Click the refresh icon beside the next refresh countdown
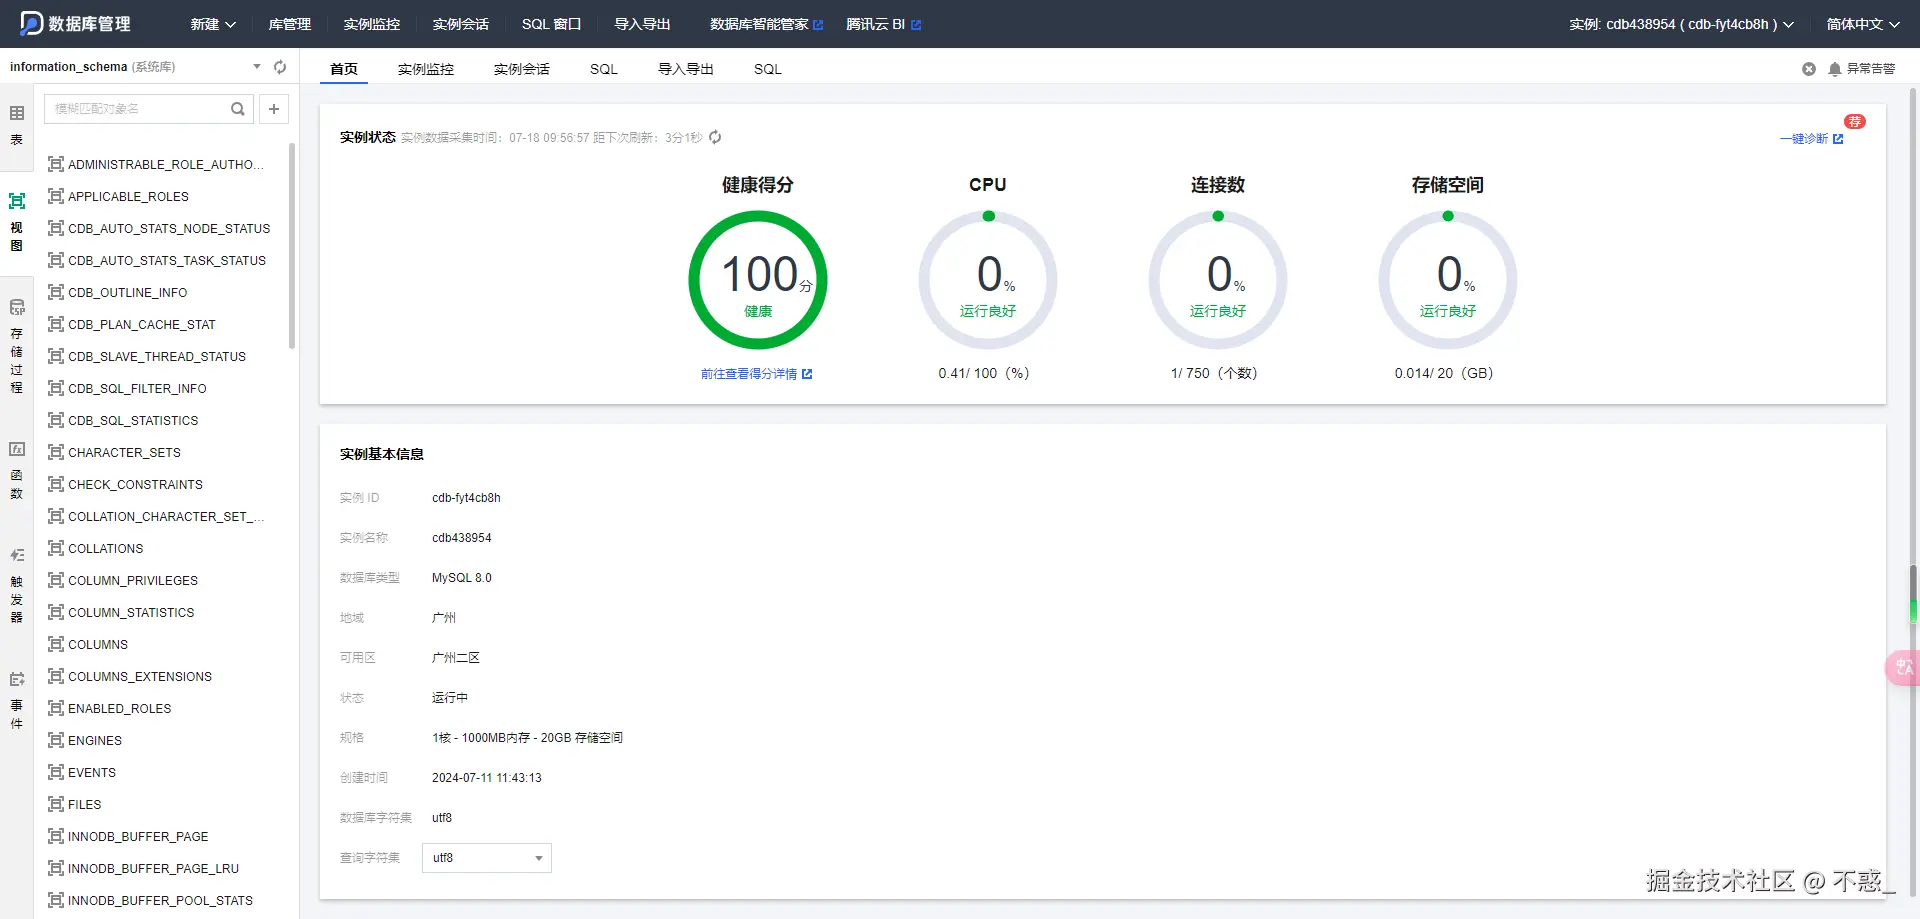This screenshot has width=1920, height=919. pos(715,137)
